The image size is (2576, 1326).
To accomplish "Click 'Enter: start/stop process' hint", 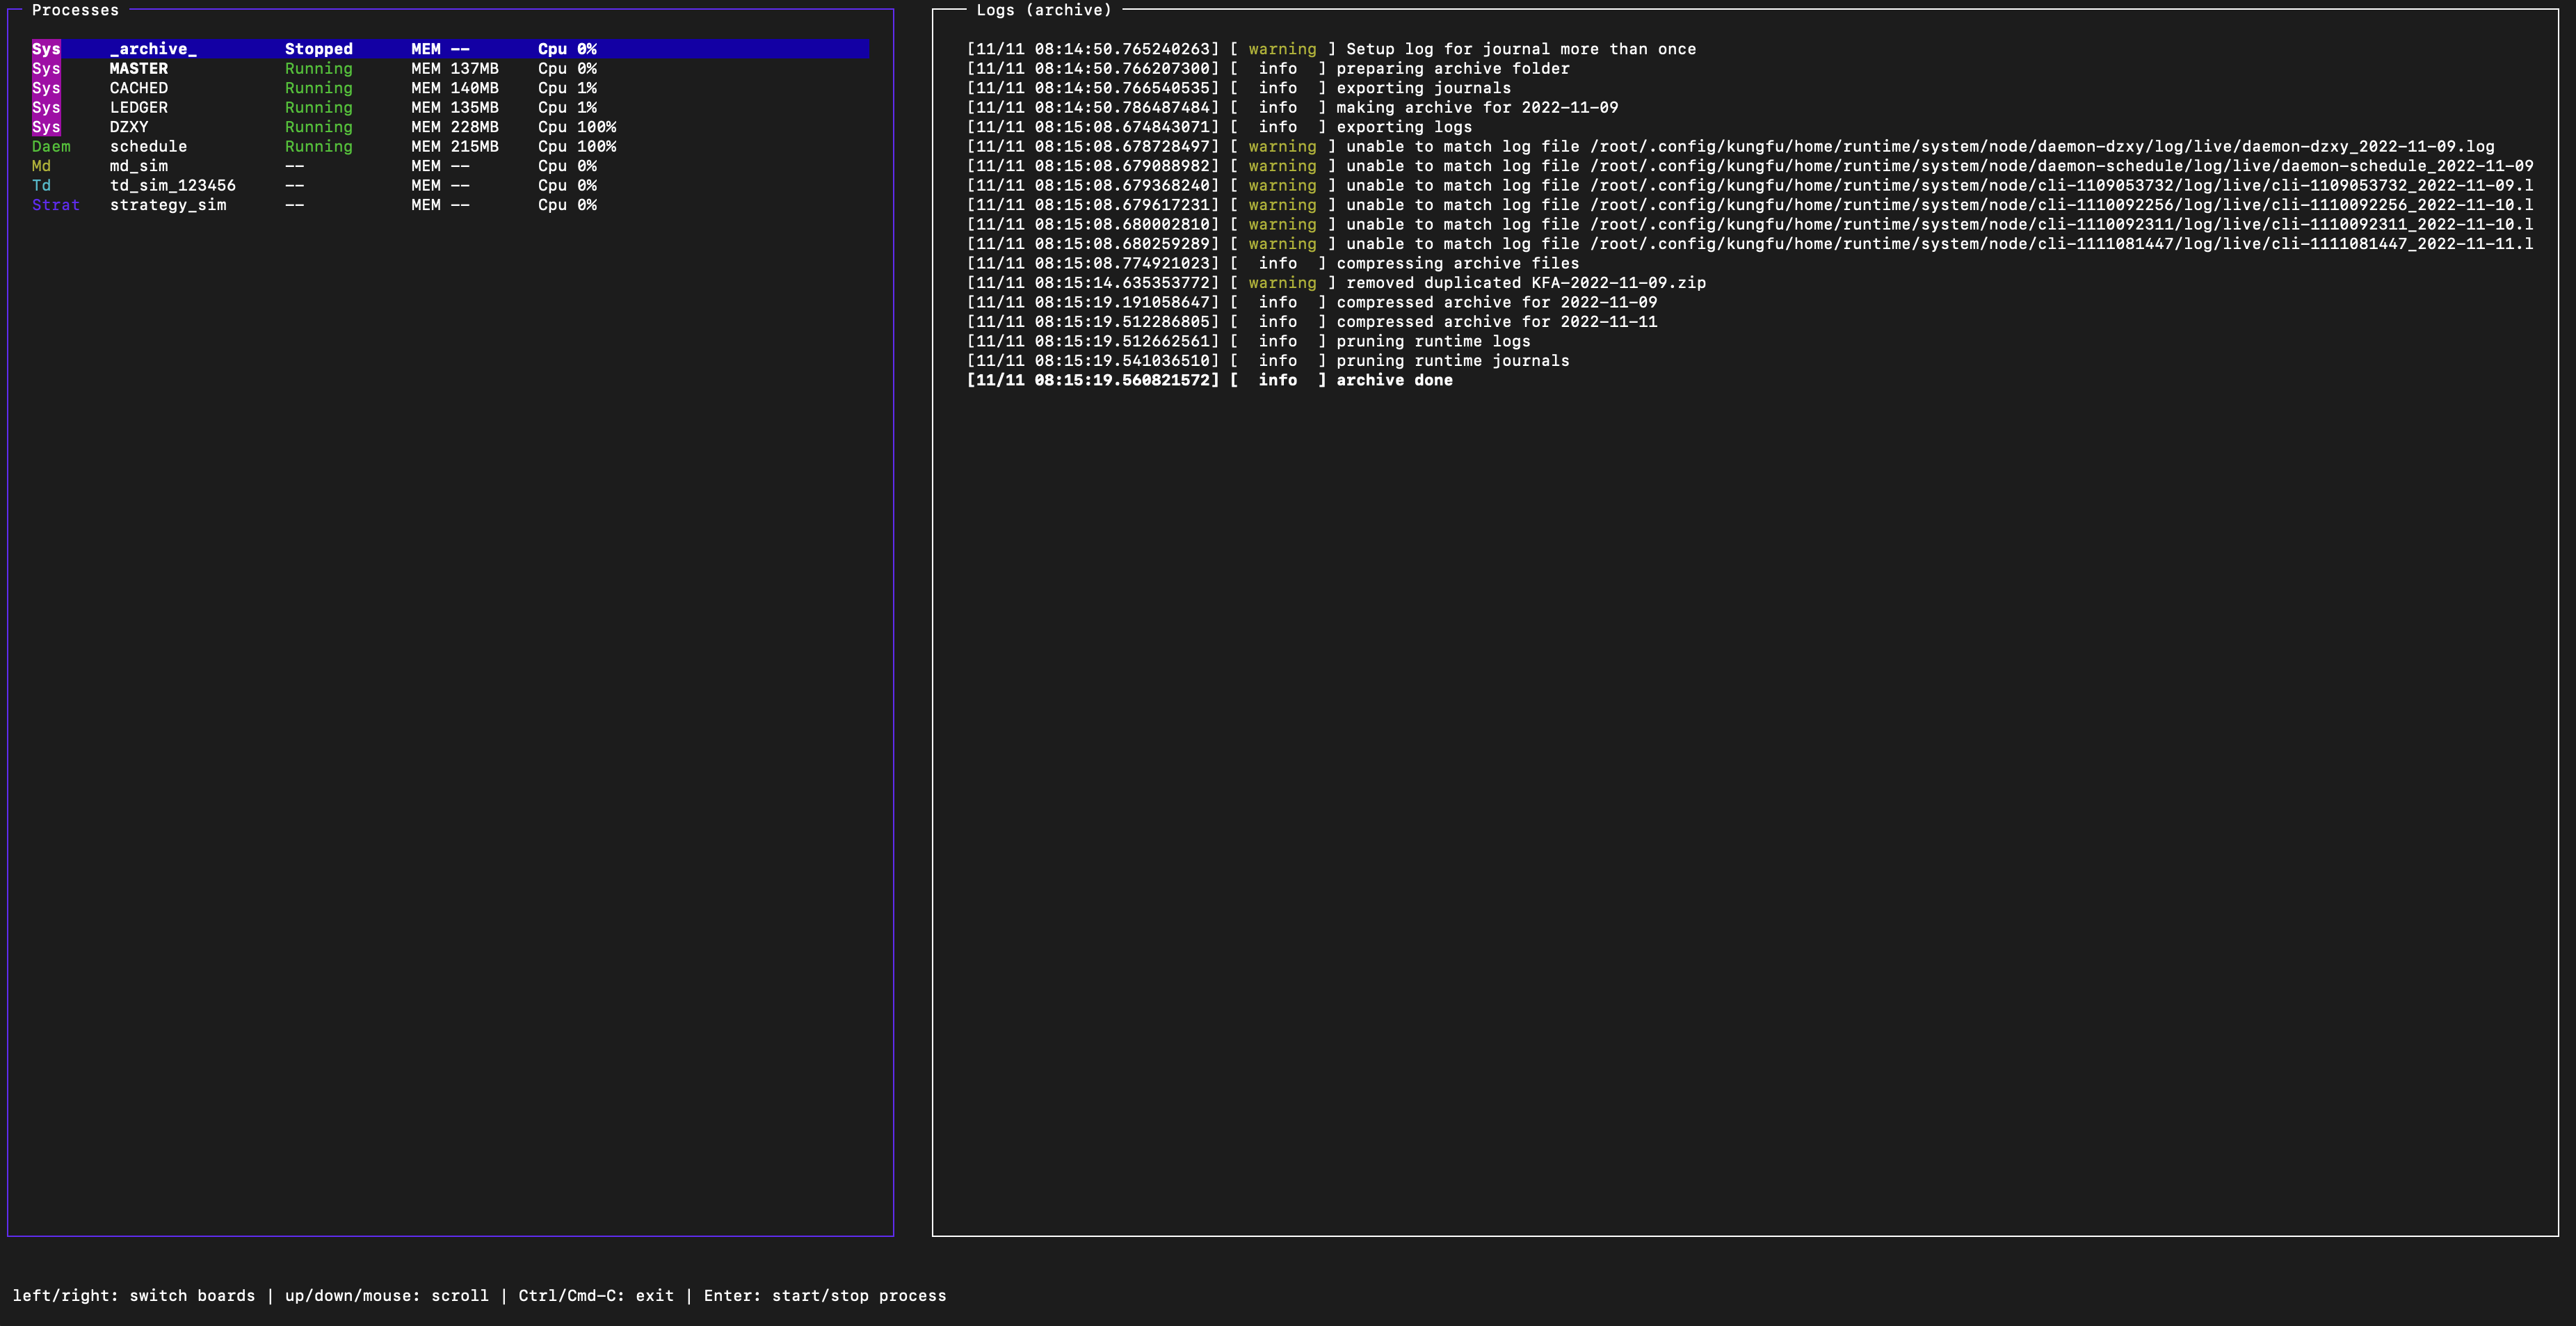I will (x=825, y=1296).
